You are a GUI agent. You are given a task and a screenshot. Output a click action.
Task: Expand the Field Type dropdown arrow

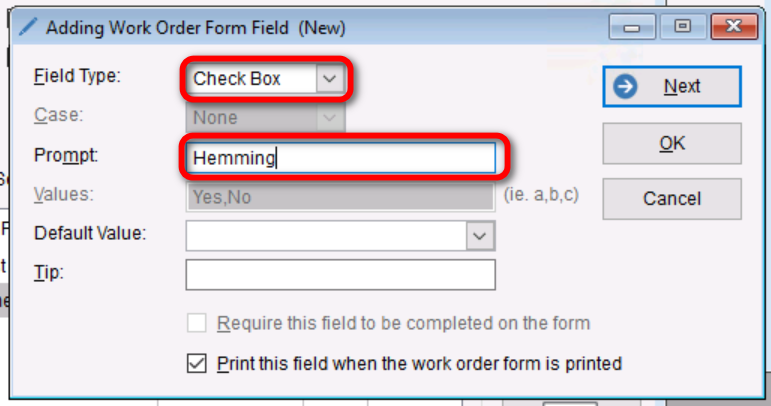(329, 78)
